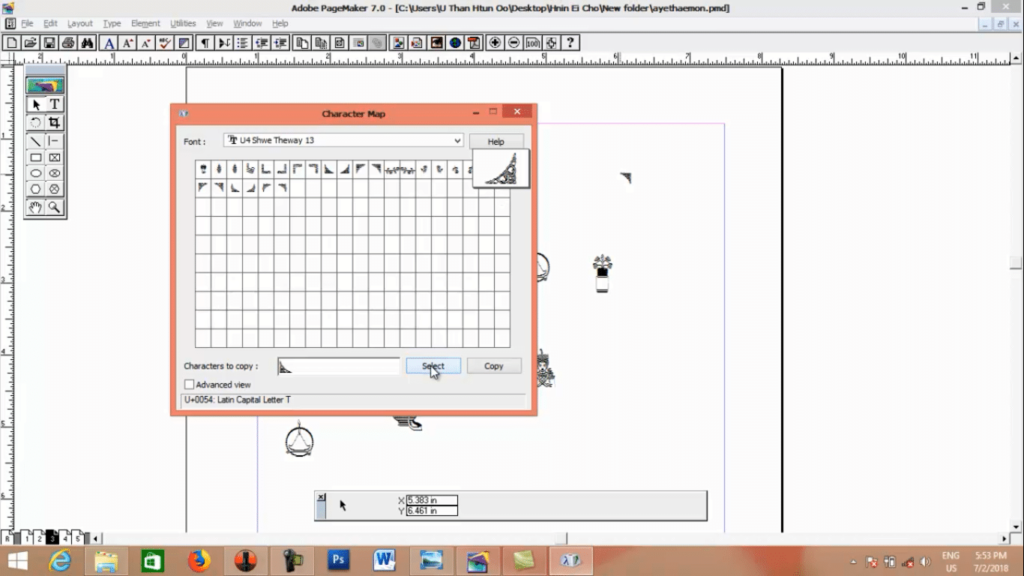Pick the first glyph in character grid
Viewport: 1024px width, 576px height.
coord(203,169)
